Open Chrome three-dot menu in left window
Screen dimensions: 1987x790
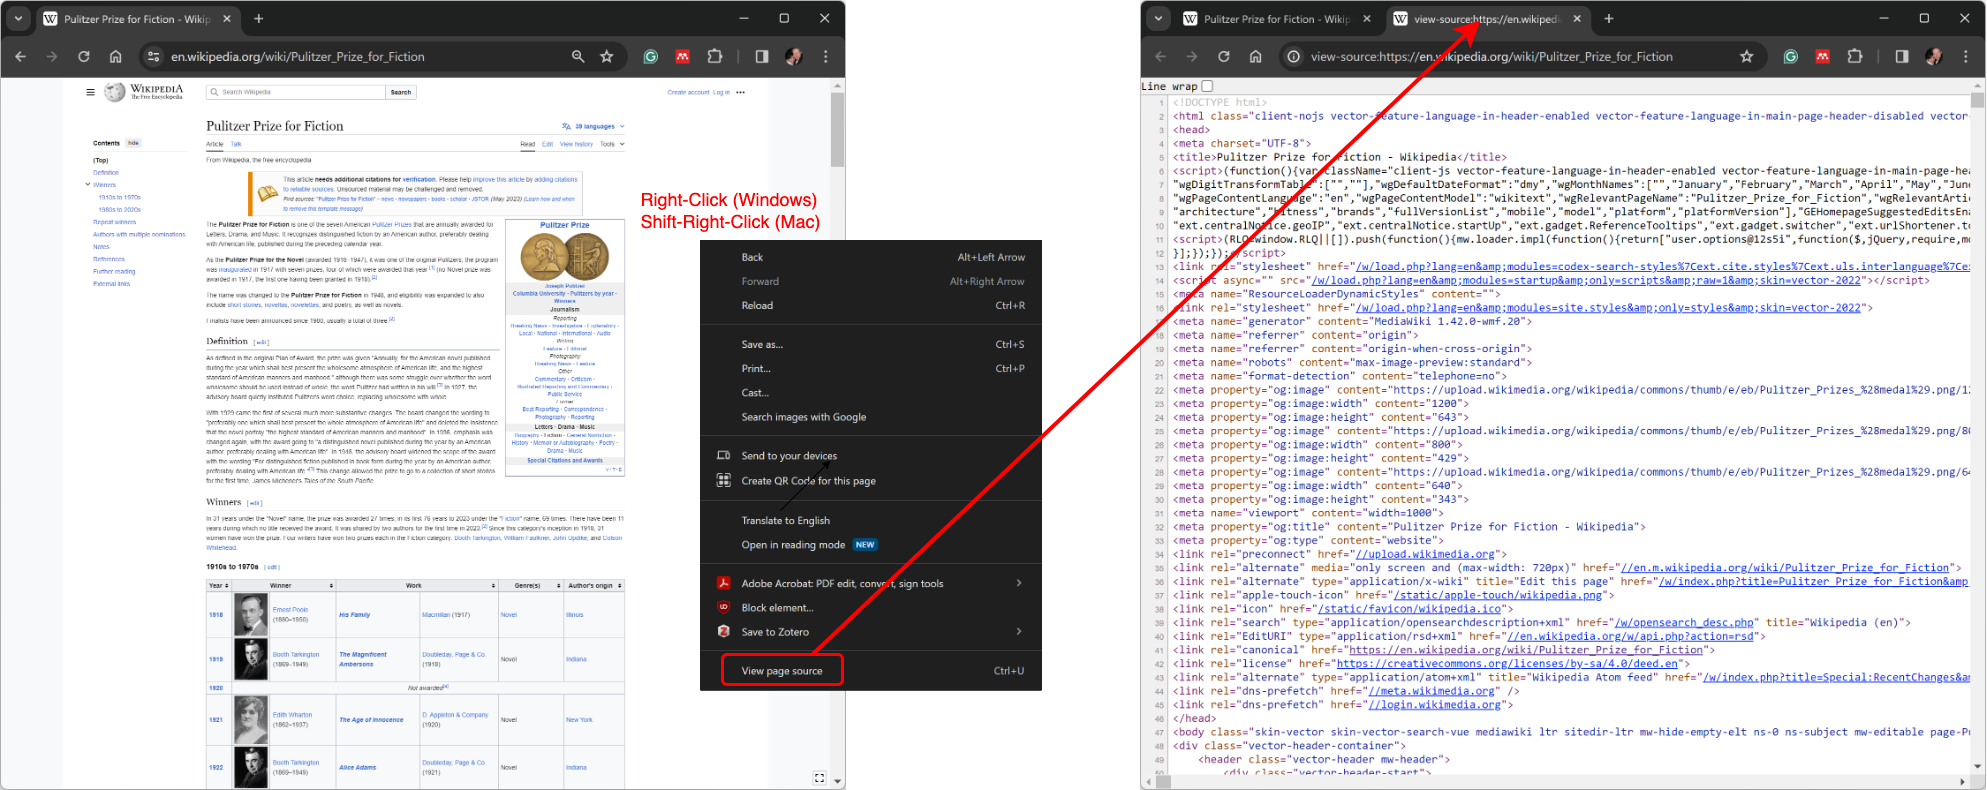(826, 57)
